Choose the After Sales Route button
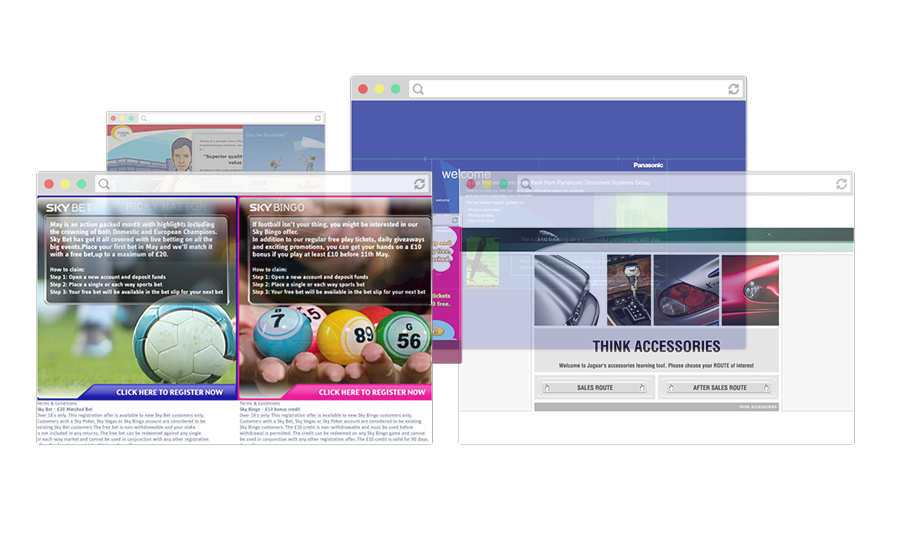Viewport: 901px width, 543px height. point(718,388)
